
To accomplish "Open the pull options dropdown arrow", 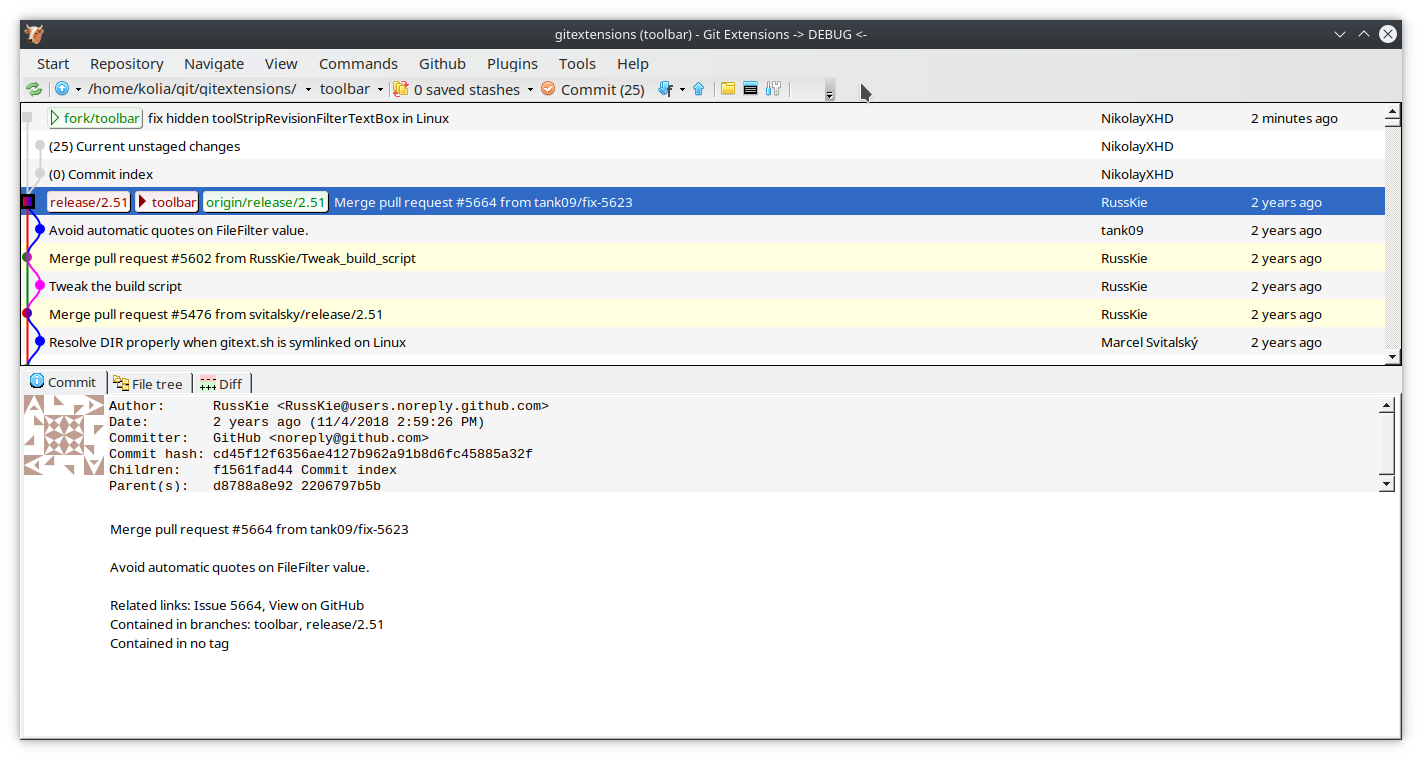I will coord(683,89).
